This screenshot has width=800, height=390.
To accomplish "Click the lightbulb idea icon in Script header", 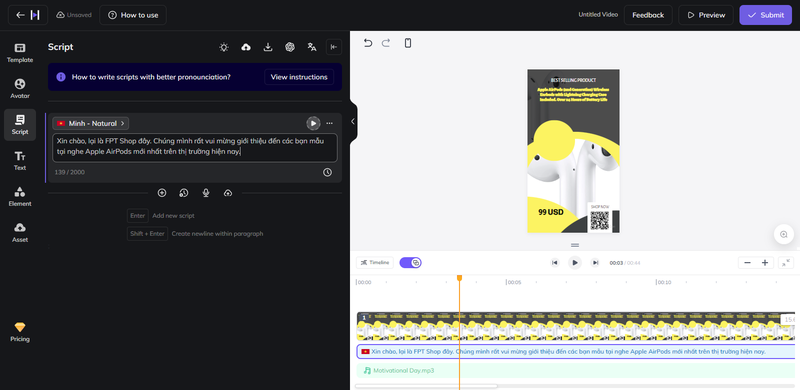I will pos(224,47).
